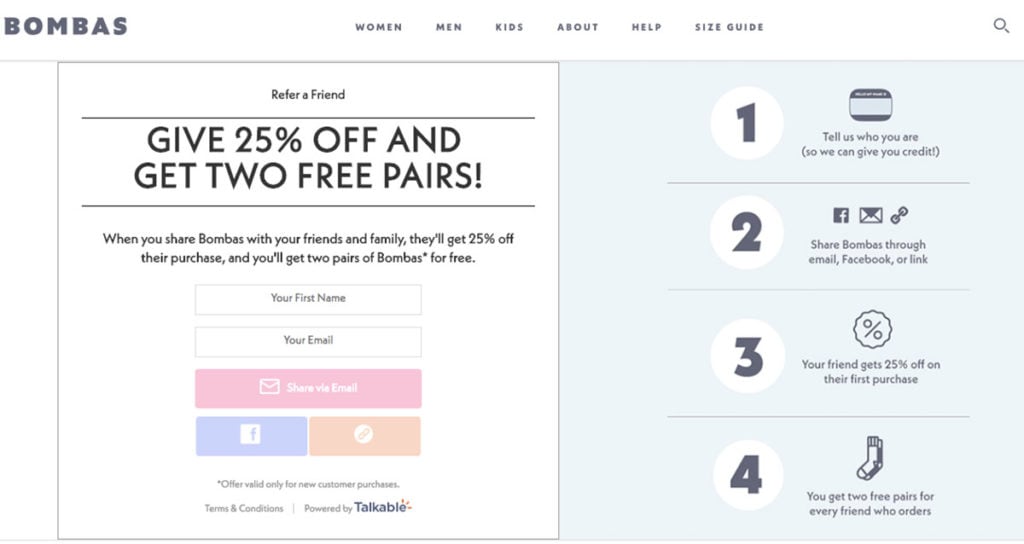Go to the Kids section
The width and height of the screenshot is (1024, 544).
click(x=509, y=27)
